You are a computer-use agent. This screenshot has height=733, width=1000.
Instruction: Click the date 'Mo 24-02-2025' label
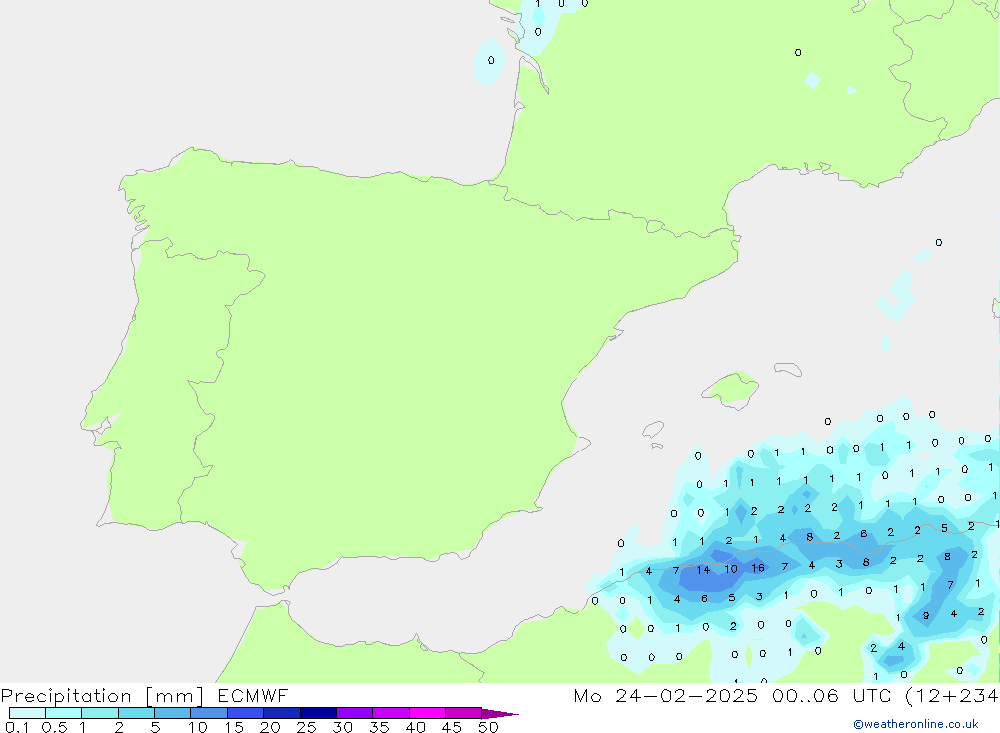coord(666,695)
